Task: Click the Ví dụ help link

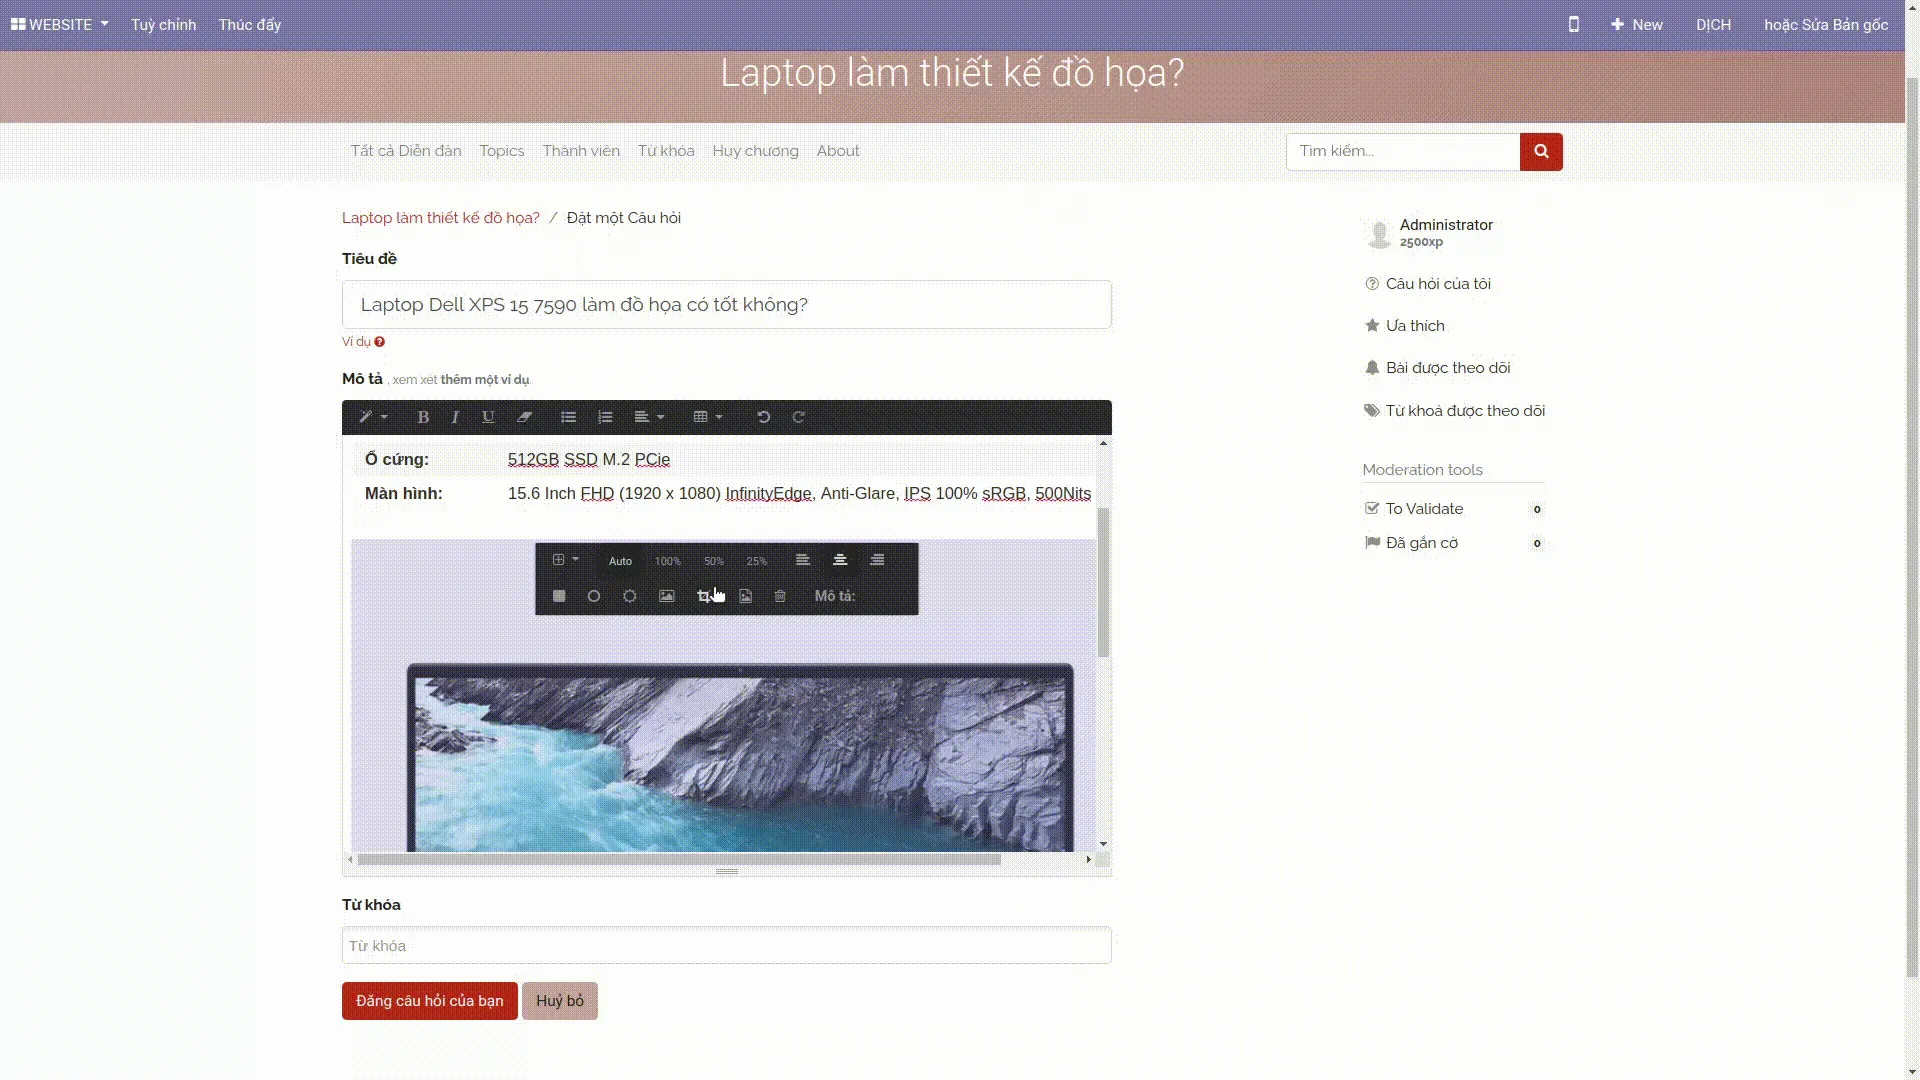Action: click(x=363, y=342)
